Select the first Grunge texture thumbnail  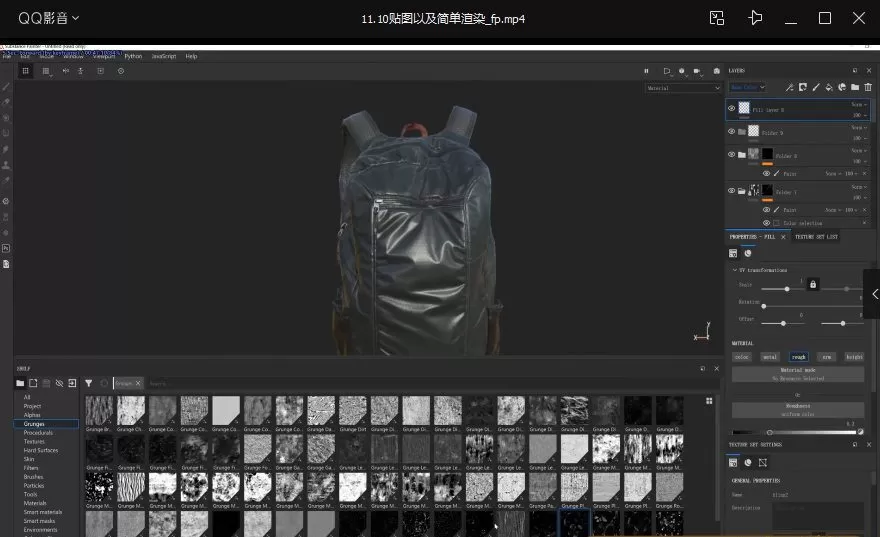pyautogui.click(x=99, y=411)
